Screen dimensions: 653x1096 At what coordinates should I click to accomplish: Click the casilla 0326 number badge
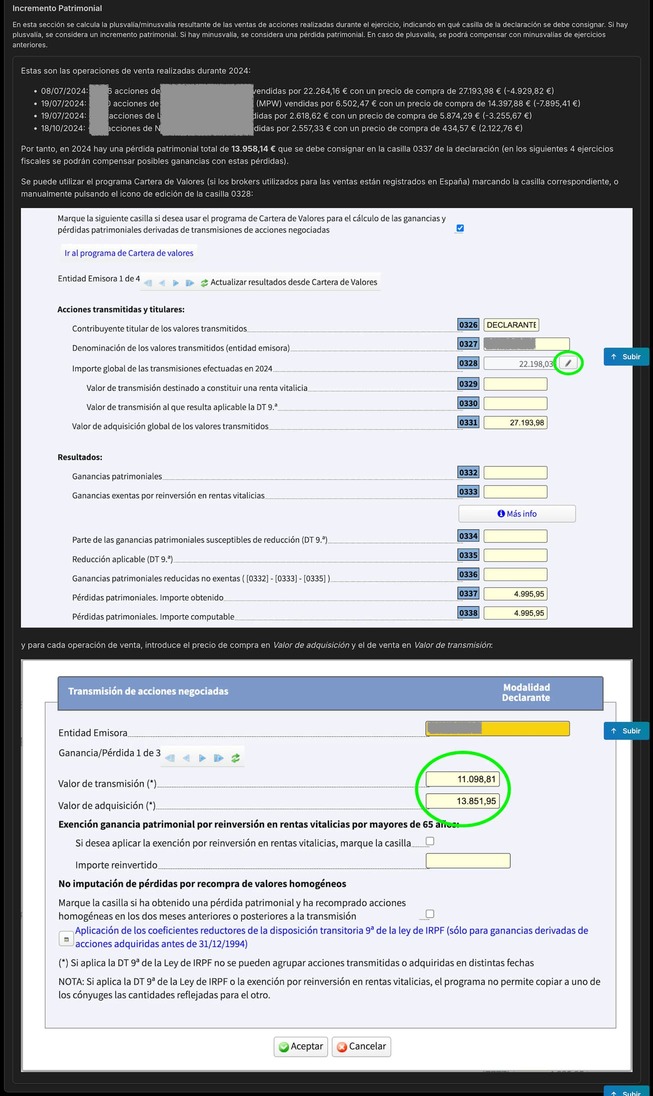[468, 325]
